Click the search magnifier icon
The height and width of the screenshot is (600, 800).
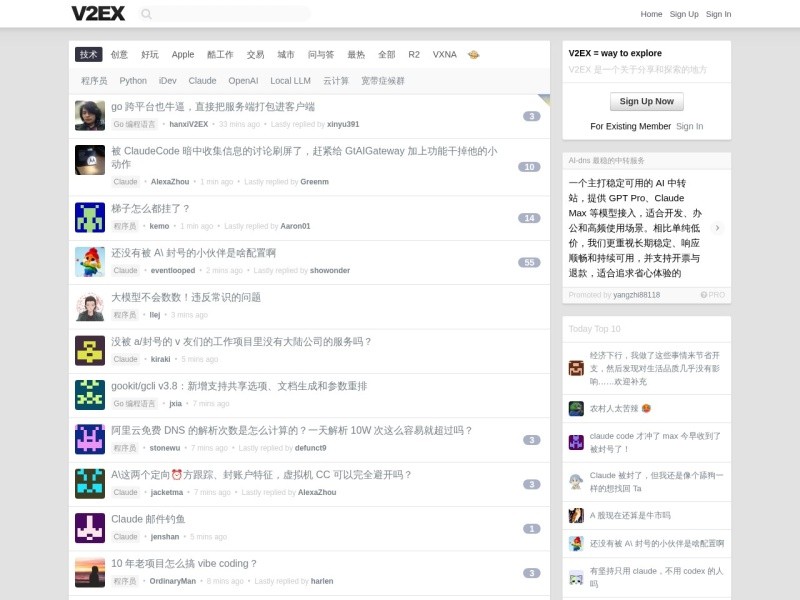[x=146, y=14]
